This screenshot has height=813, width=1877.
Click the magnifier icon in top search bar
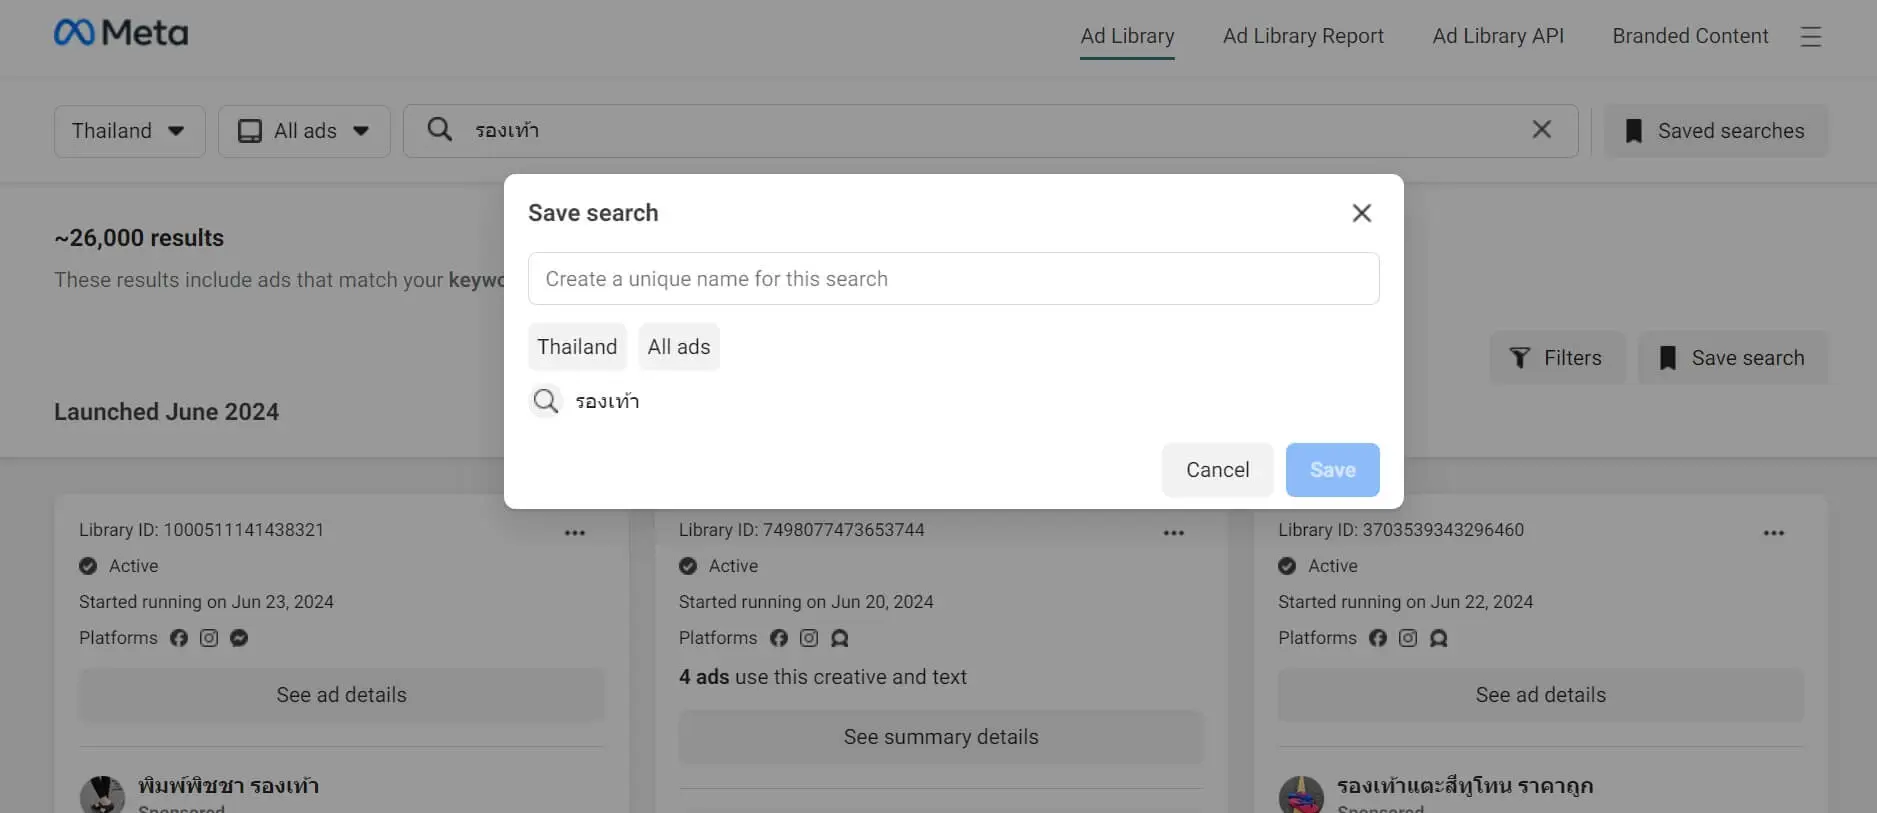(x=439, y=129)
